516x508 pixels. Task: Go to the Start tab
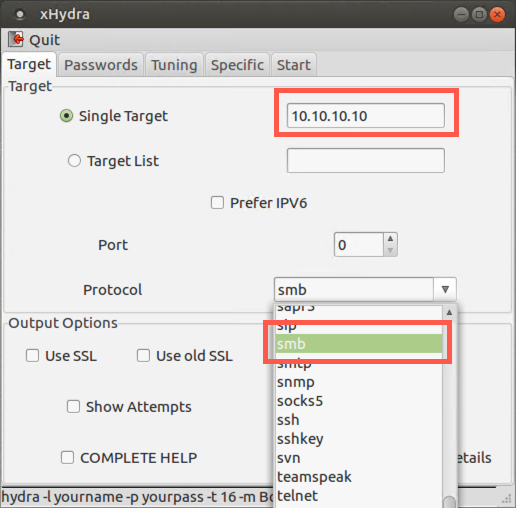point(293,65)
